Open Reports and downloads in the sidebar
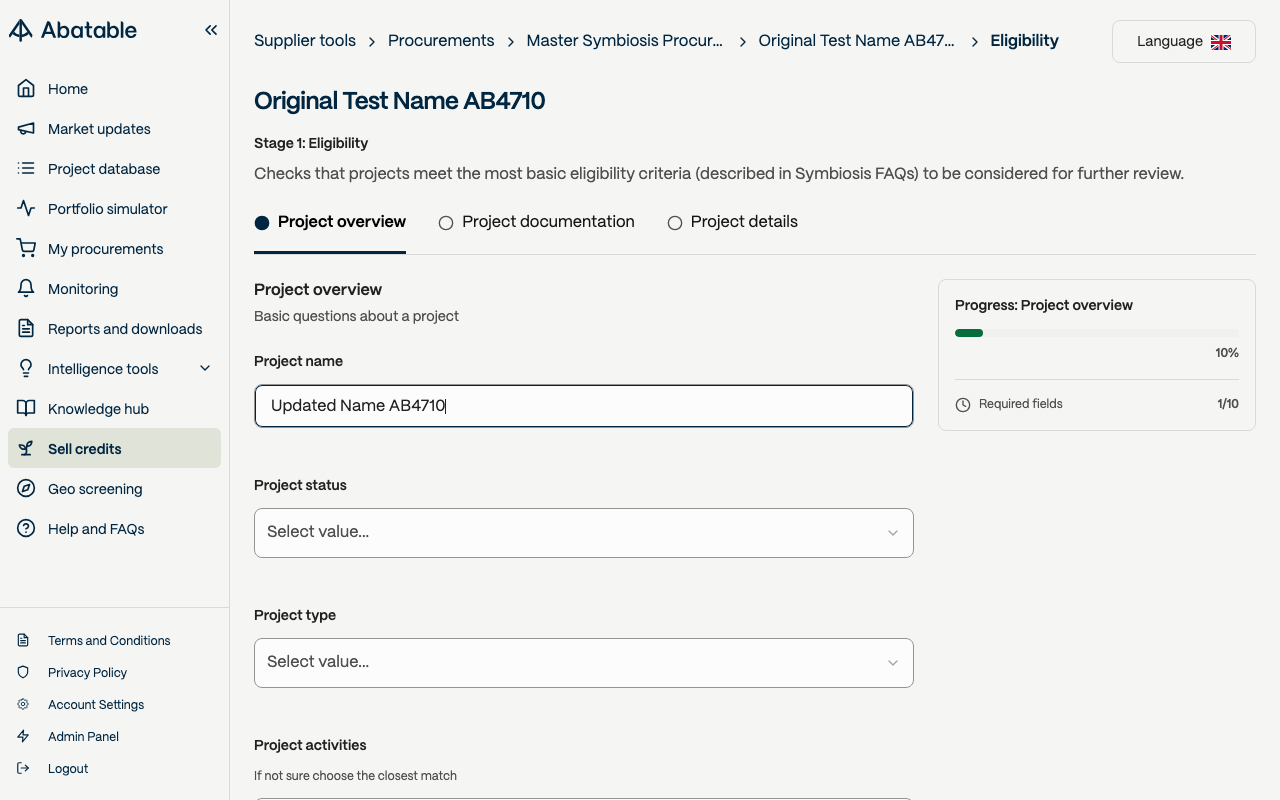 (125, 329)
